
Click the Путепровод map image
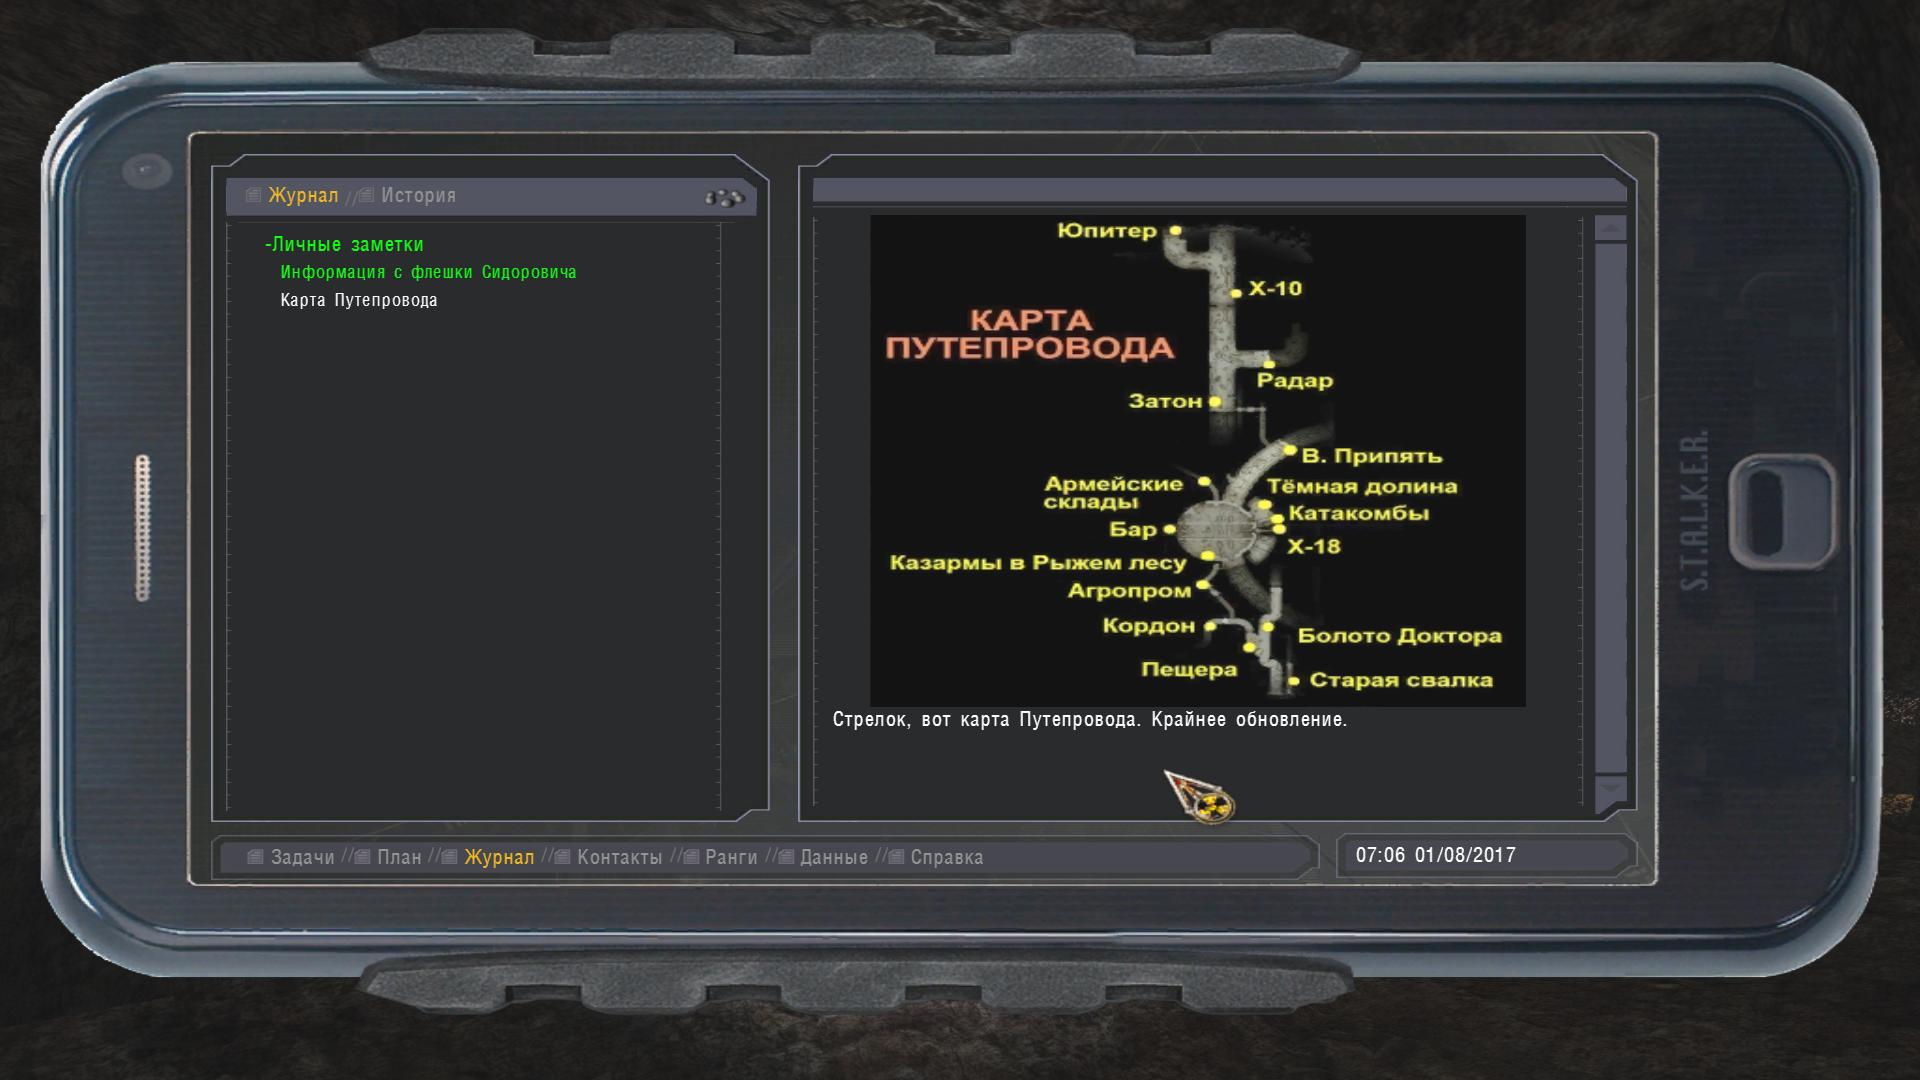(1197, 461)
